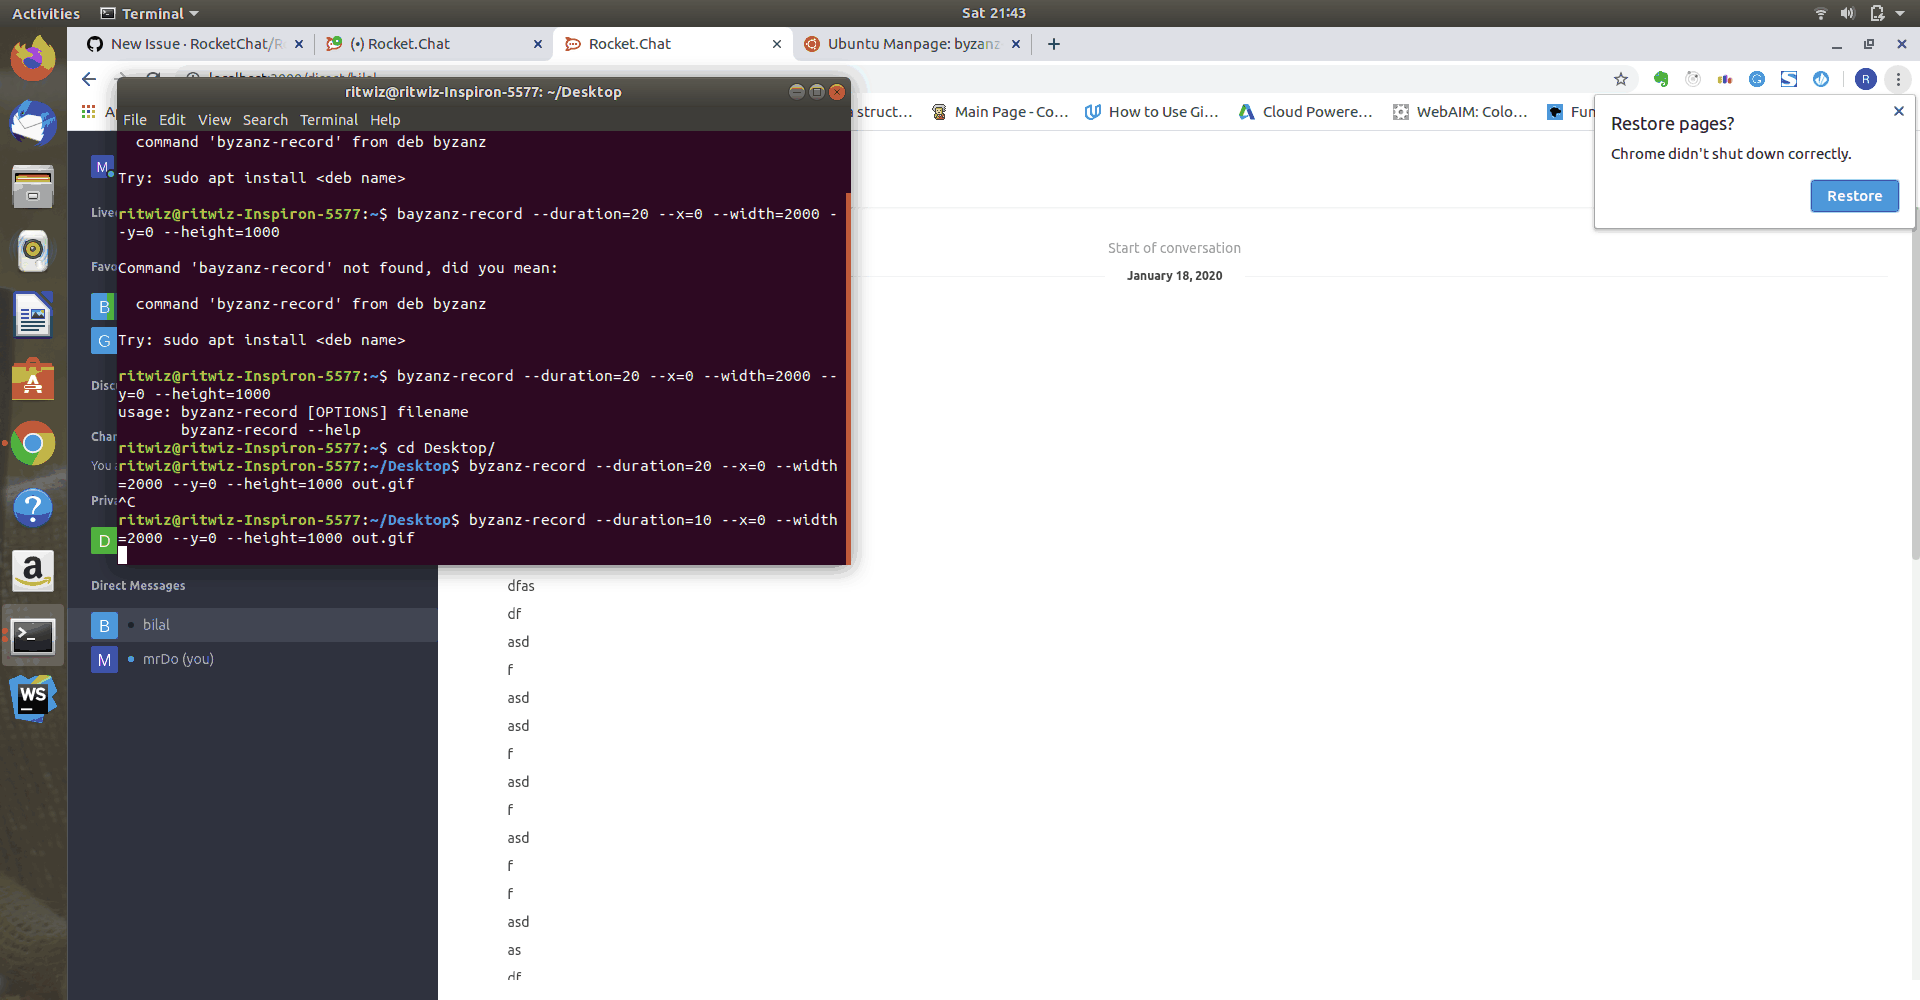Open the Apps grid in the bookmarks bar
The height and width of the screenshot is (1000, 1920).
[88, 112]
